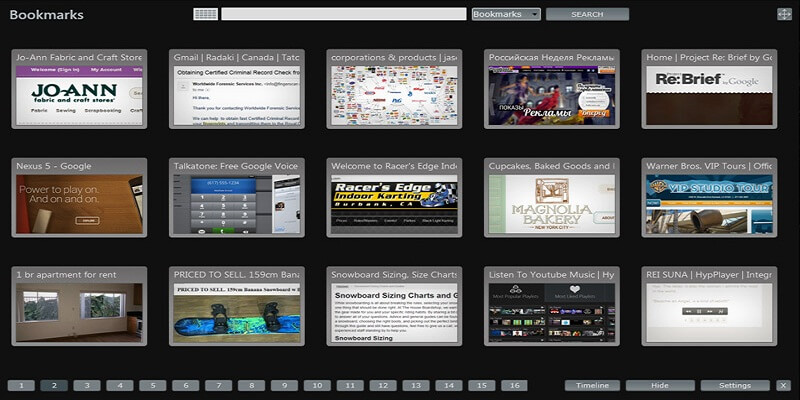The image size is (800, 400).
Task: Click the move/fullscreen arrows icon at top right
Action: coord(784,14)
